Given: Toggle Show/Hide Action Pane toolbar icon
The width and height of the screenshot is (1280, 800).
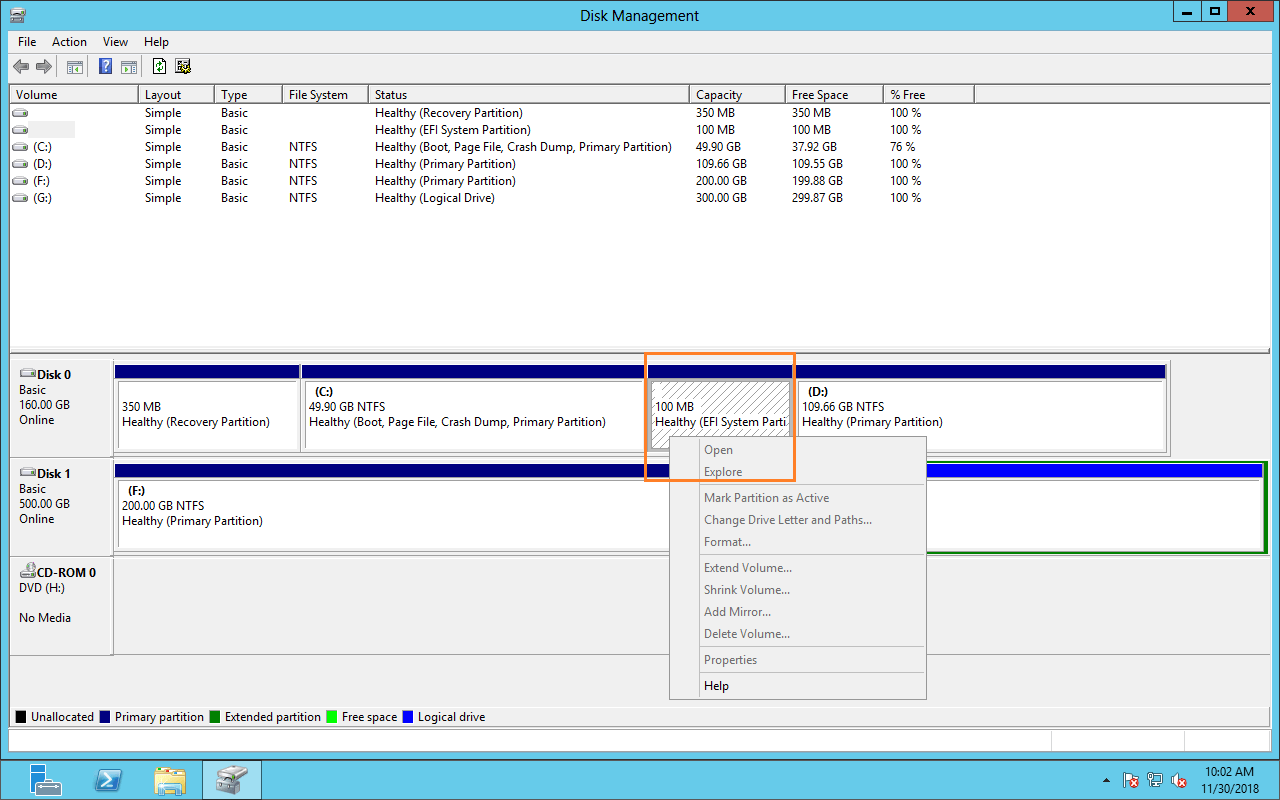Looking at the screenshot, I should pyautogui.click(x=129, y=67).
